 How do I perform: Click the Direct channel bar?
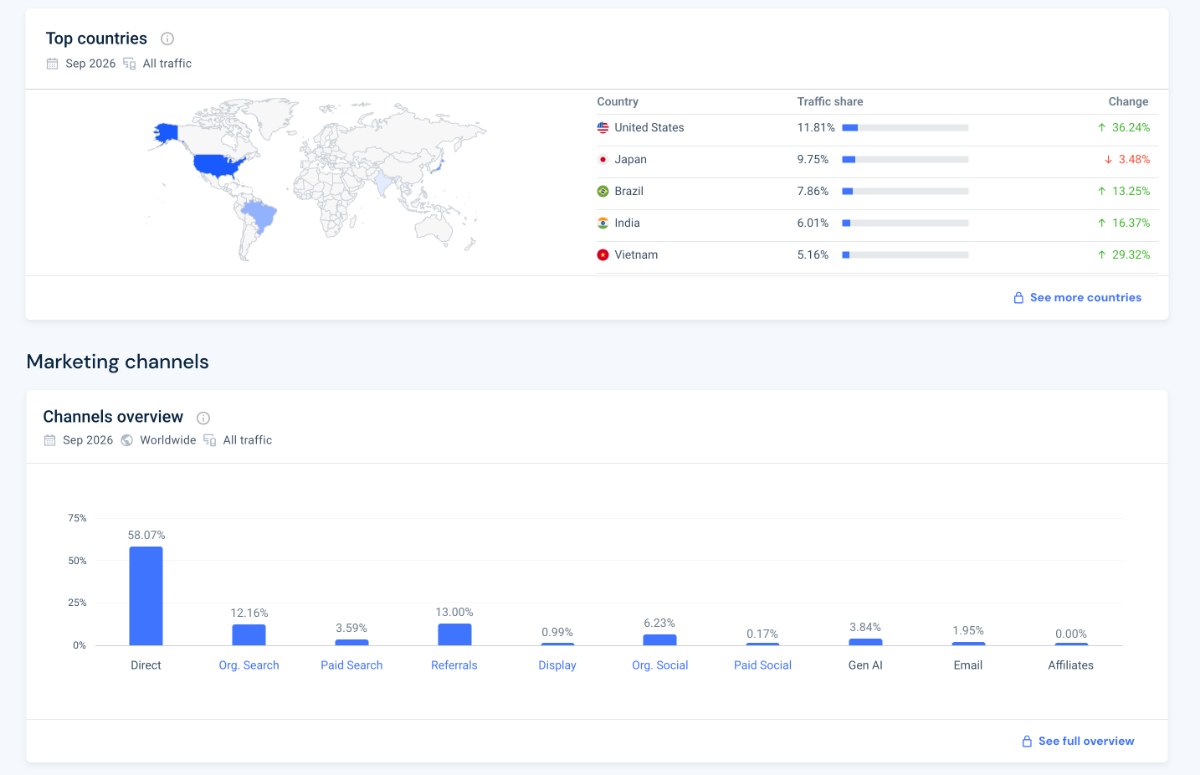coord(146,596)
